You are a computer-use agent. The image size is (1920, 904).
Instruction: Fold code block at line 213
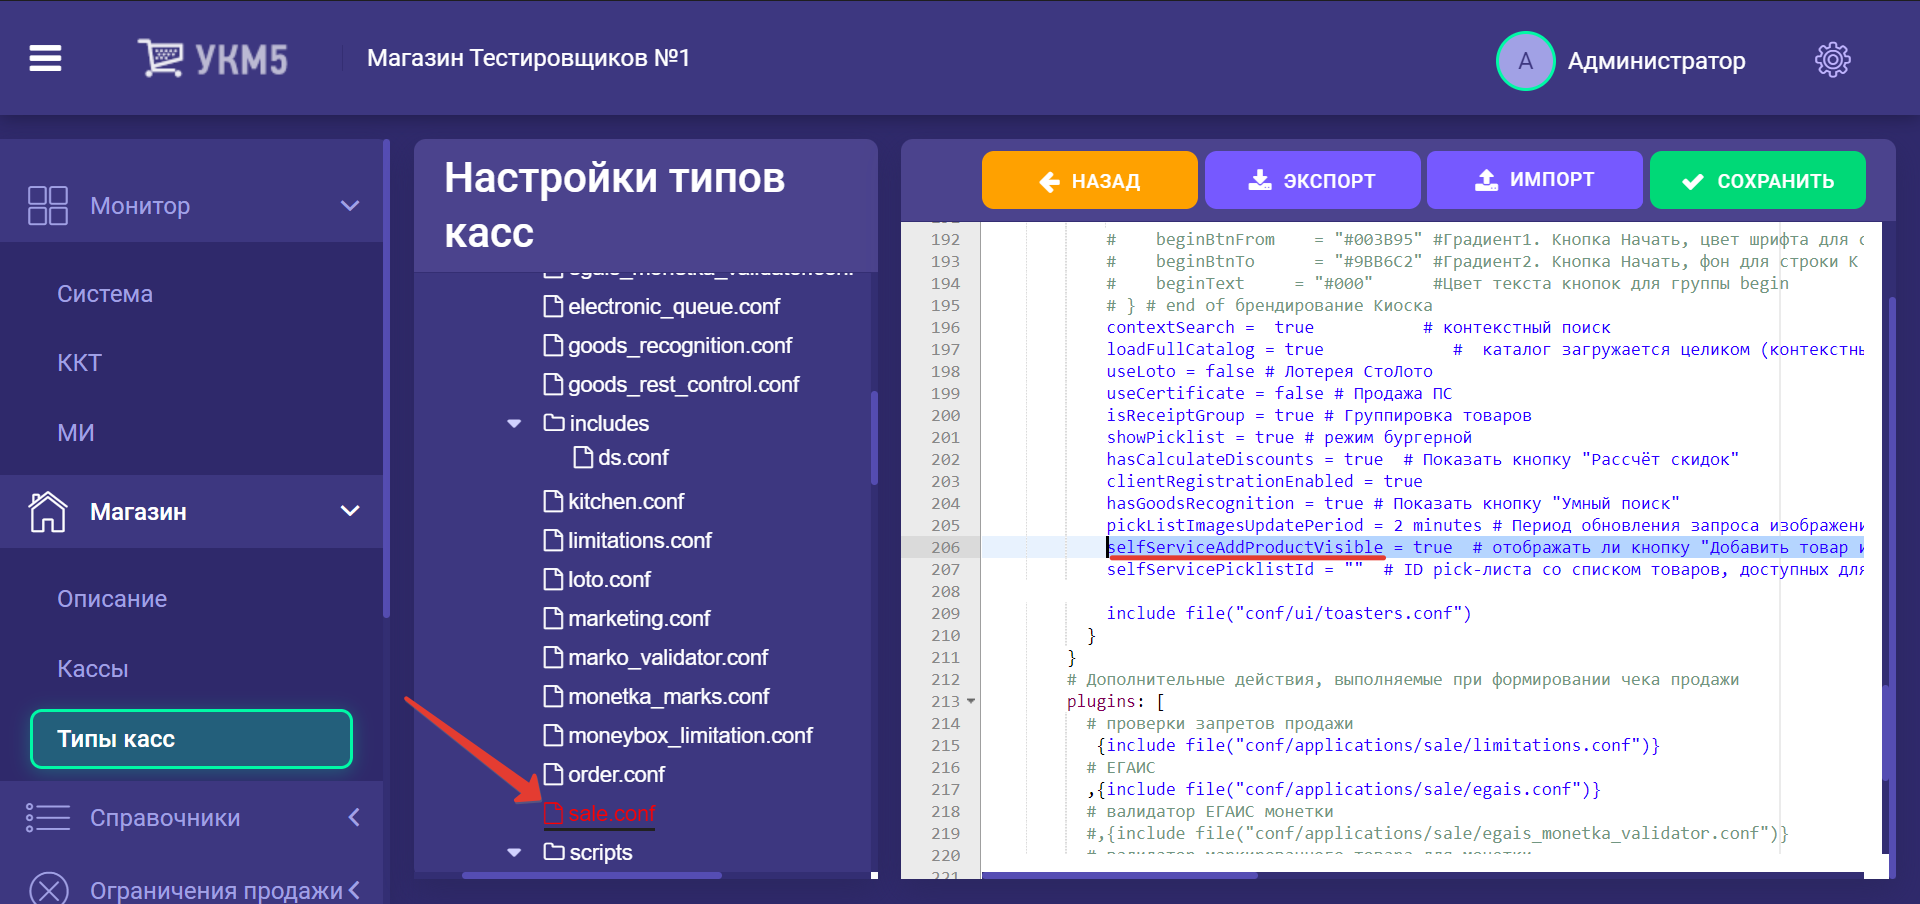click(x=971, y=701)
